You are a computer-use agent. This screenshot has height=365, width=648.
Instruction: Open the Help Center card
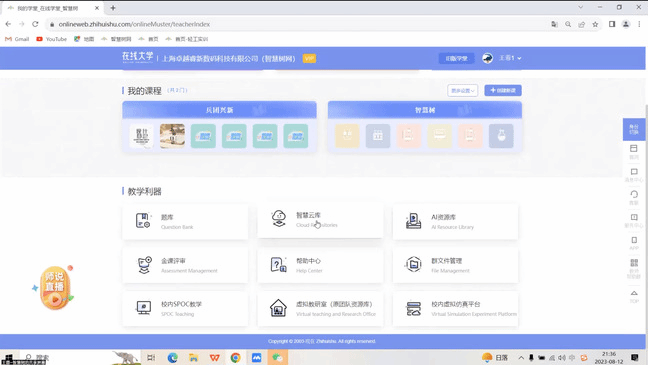pyautogui.click(x=320, y=265)
